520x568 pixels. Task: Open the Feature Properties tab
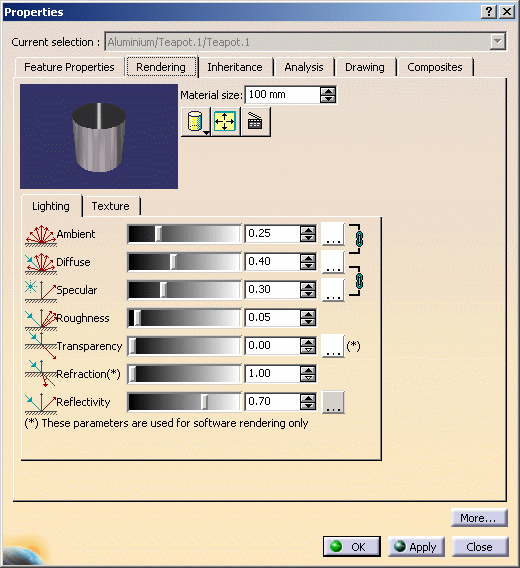(69, 67)
